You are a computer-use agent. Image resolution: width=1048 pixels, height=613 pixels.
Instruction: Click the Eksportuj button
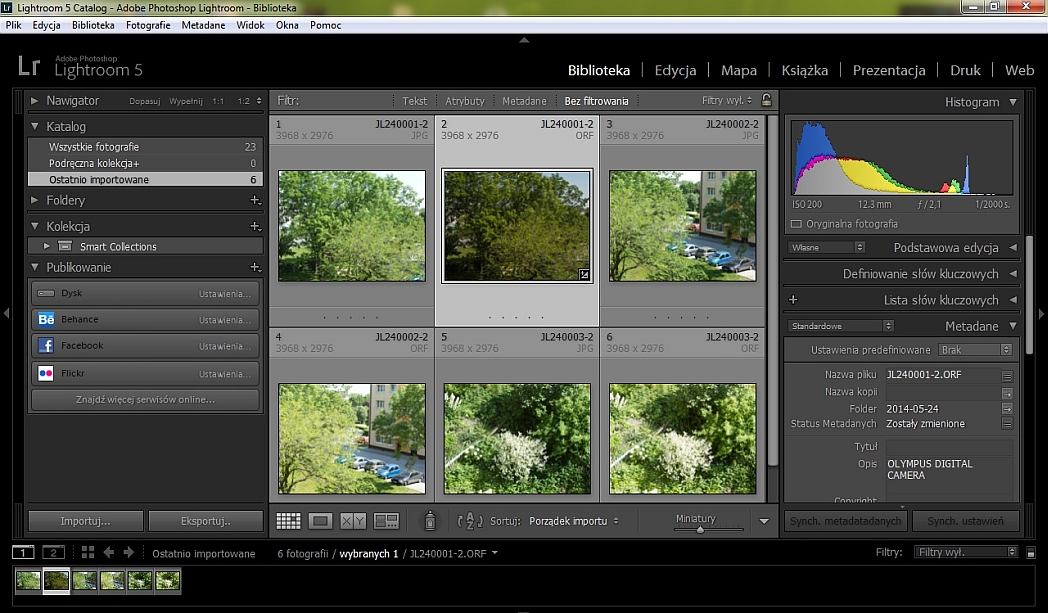[x=206, y=521]
